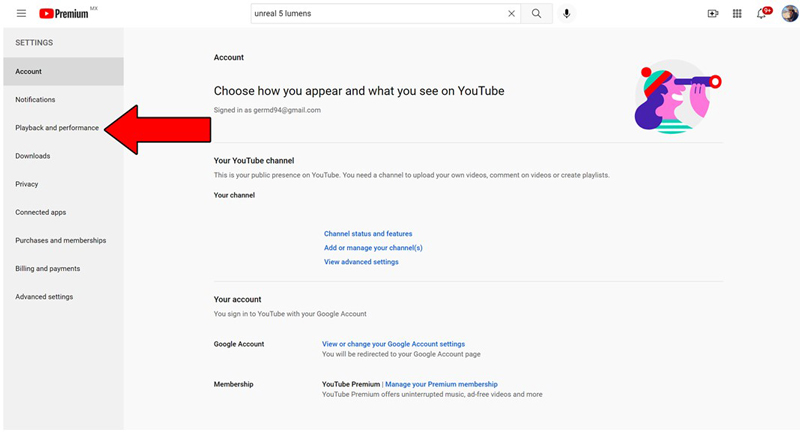Click 'You will be redirected' note

401,354
